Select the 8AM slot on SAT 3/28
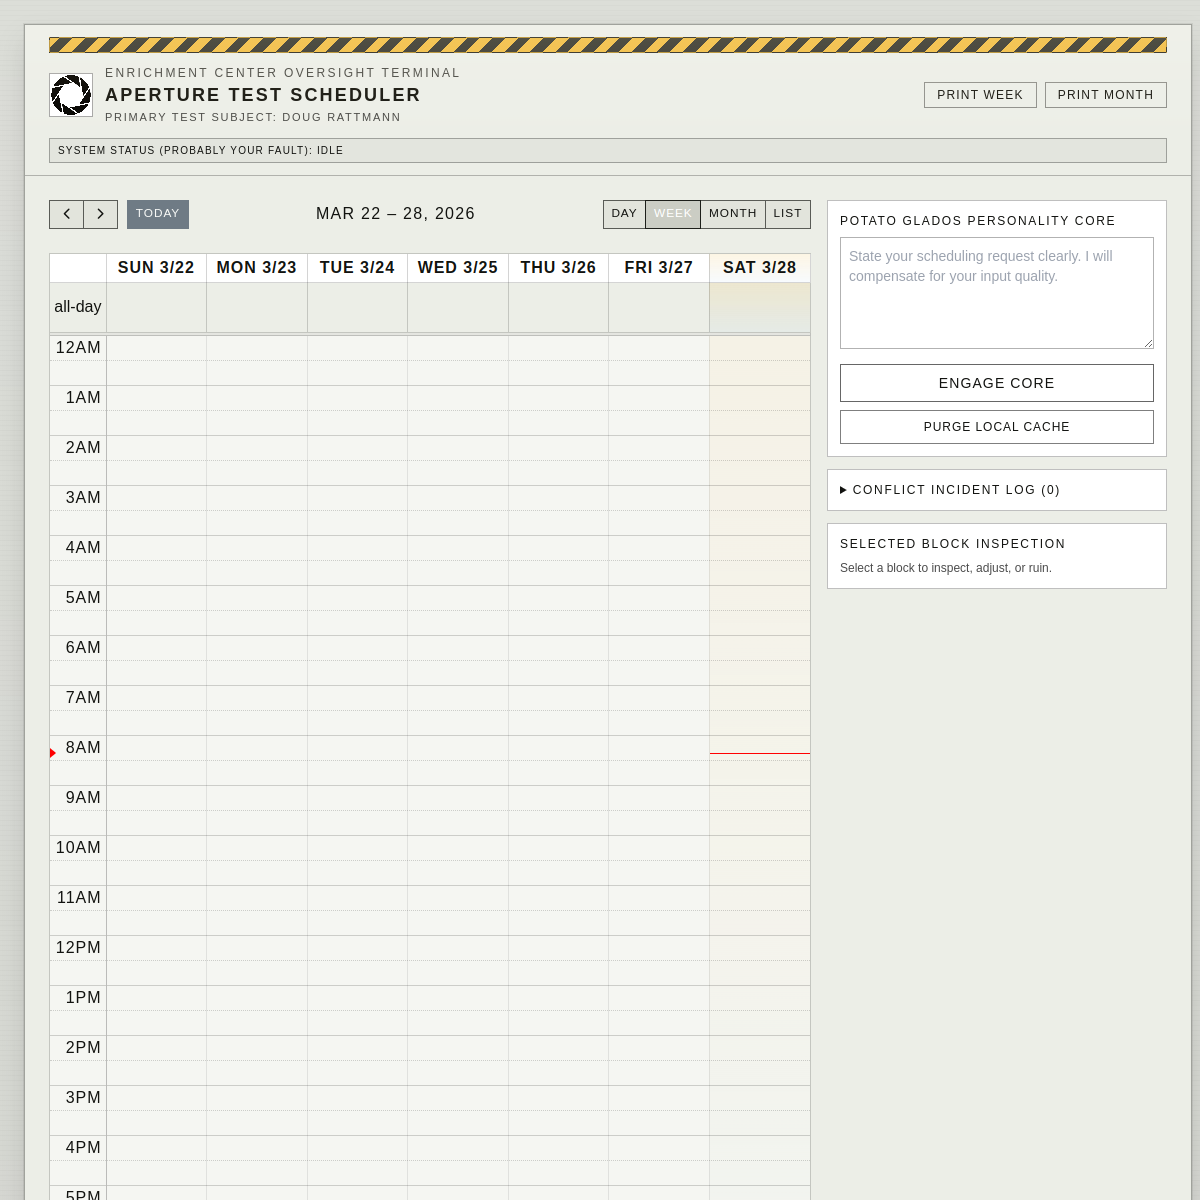The image size is (1200, 1200). click(x=760, y=760)
